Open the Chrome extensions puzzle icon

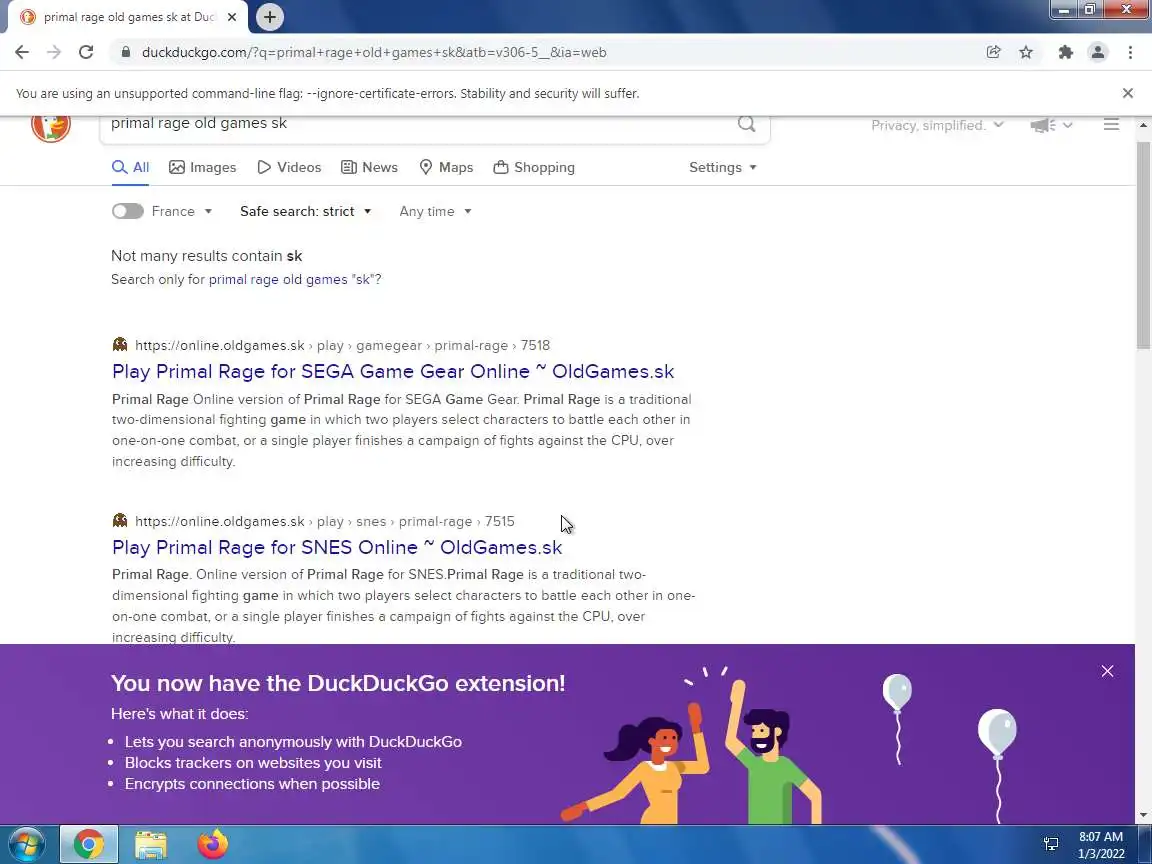click(1065, 52)
